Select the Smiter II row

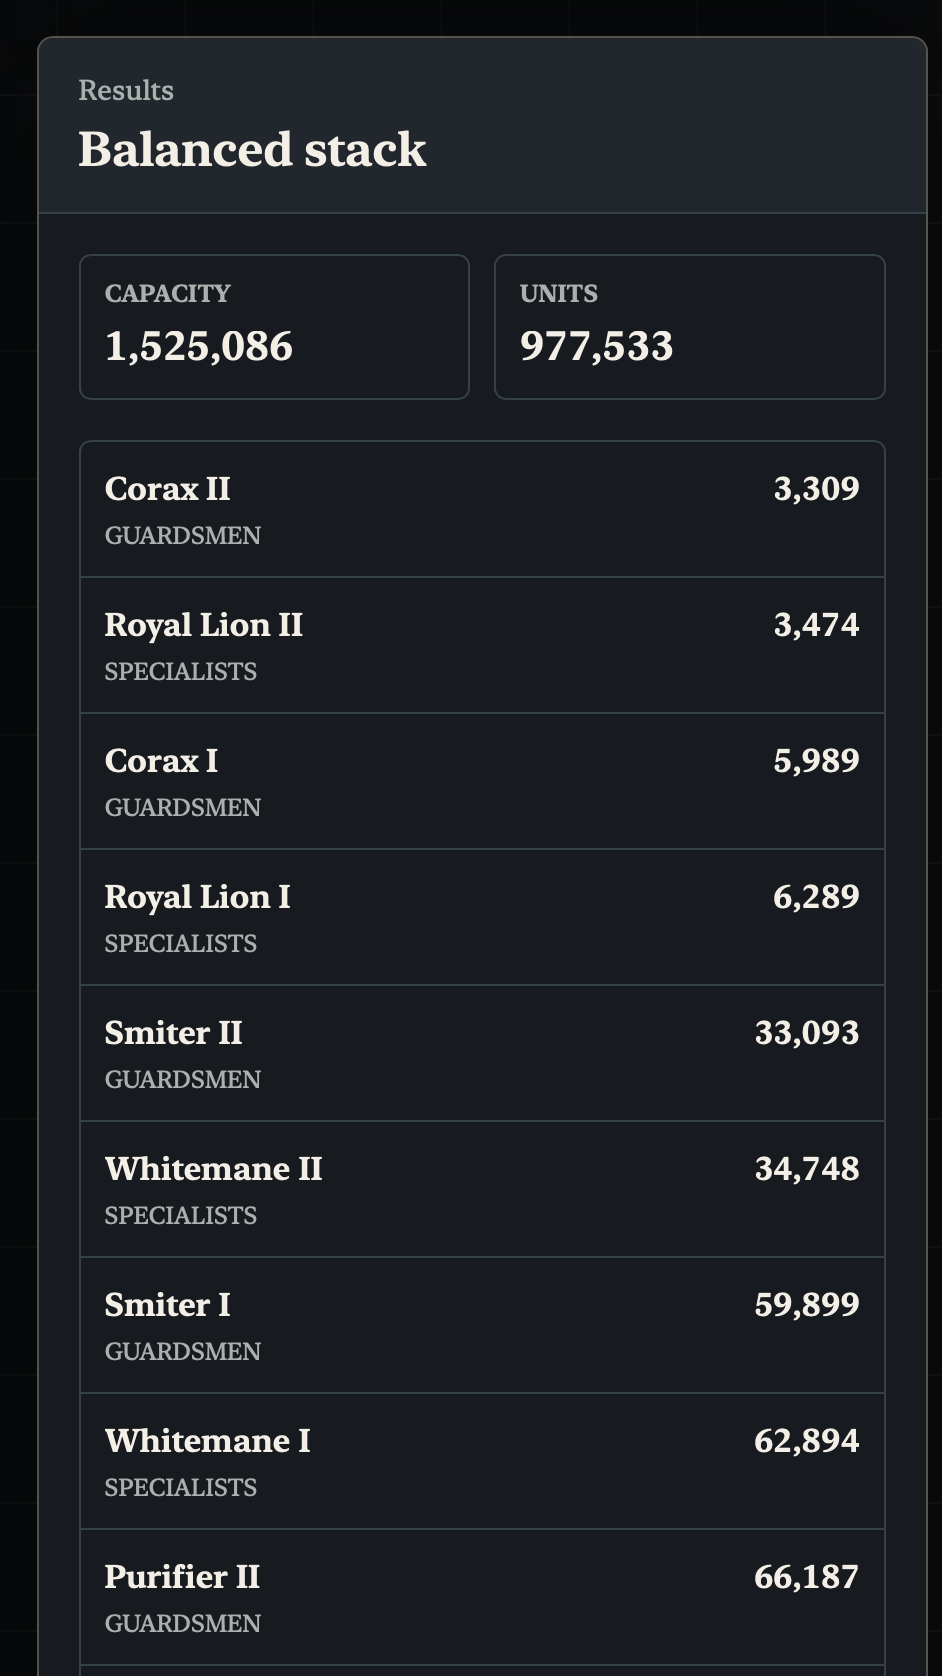click(482, 1054)
